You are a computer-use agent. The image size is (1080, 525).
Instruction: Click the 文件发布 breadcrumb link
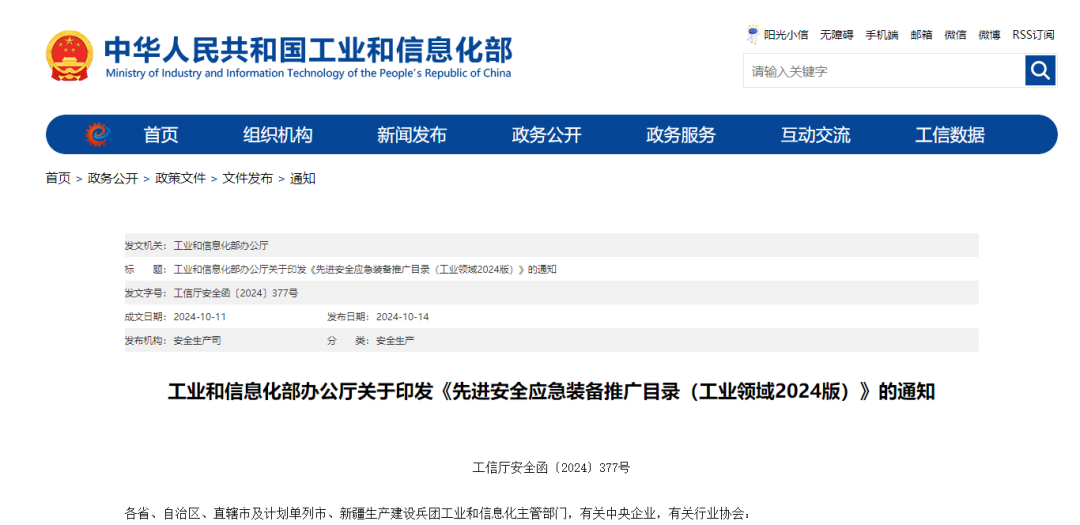click(247, 178)
